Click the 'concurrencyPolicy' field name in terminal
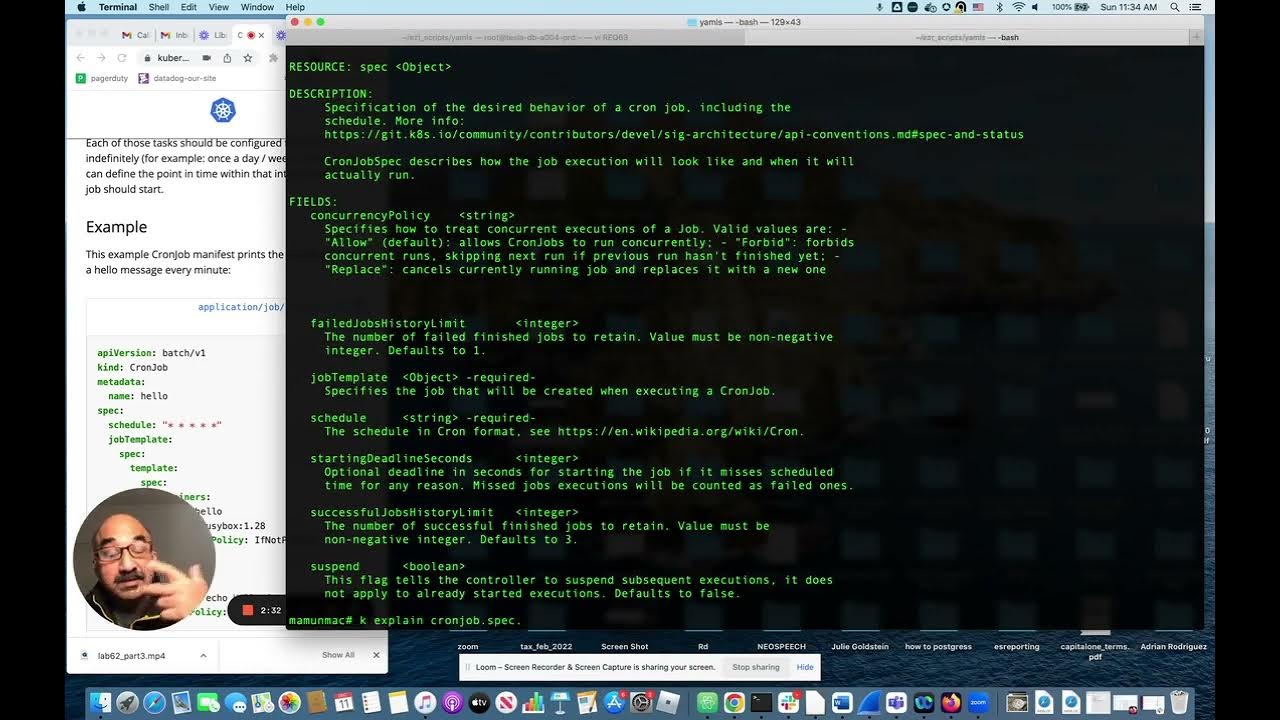The width and height of the screenshot is (1280, 720). 370,215
